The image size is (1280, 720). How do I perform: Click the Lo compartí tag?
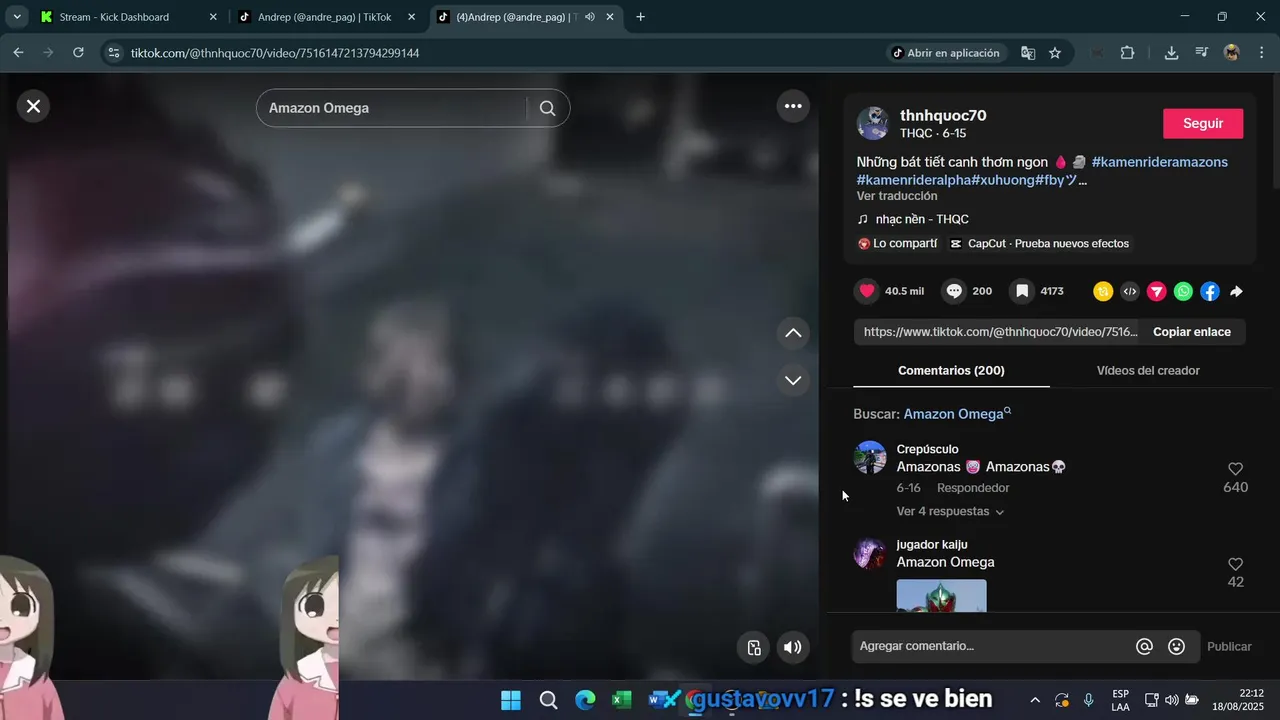click(897, 244)
